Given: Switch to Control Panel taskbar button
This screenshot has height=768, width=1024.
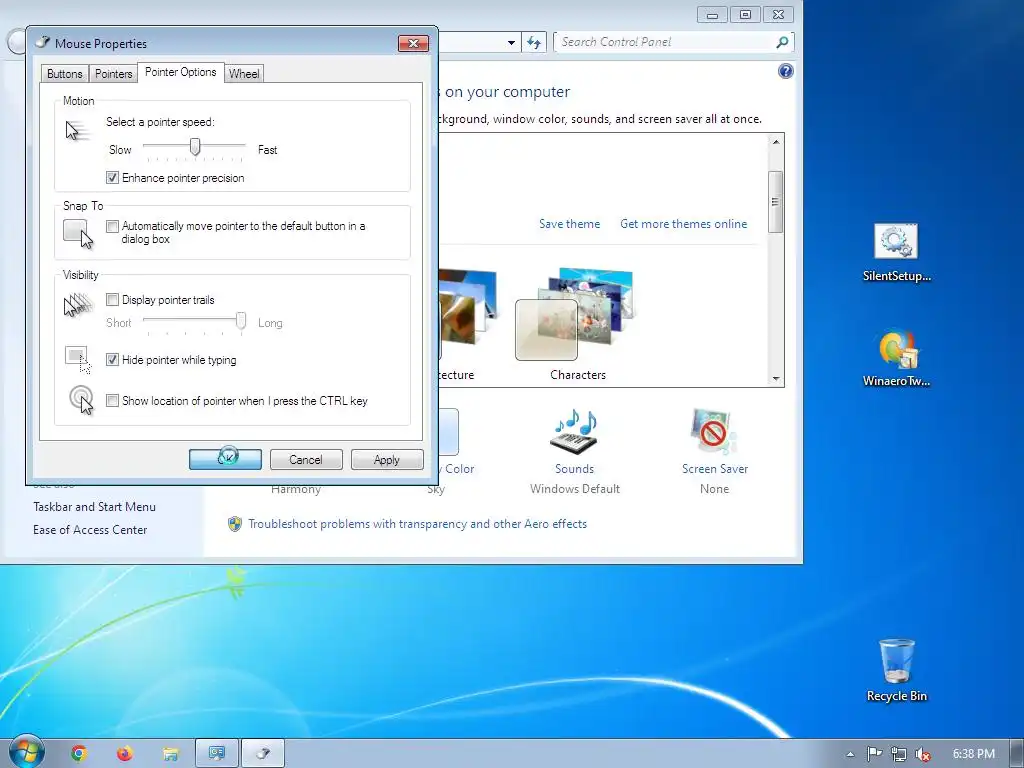Looking at the screenshot, I should (217, 754).
